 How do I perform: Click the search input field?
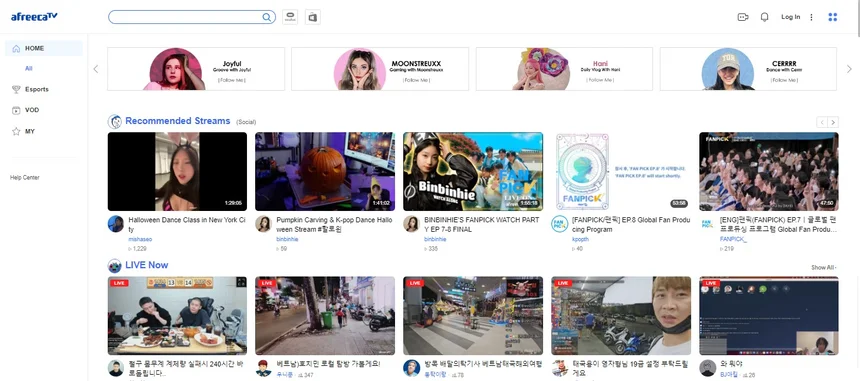click(185, 17)
